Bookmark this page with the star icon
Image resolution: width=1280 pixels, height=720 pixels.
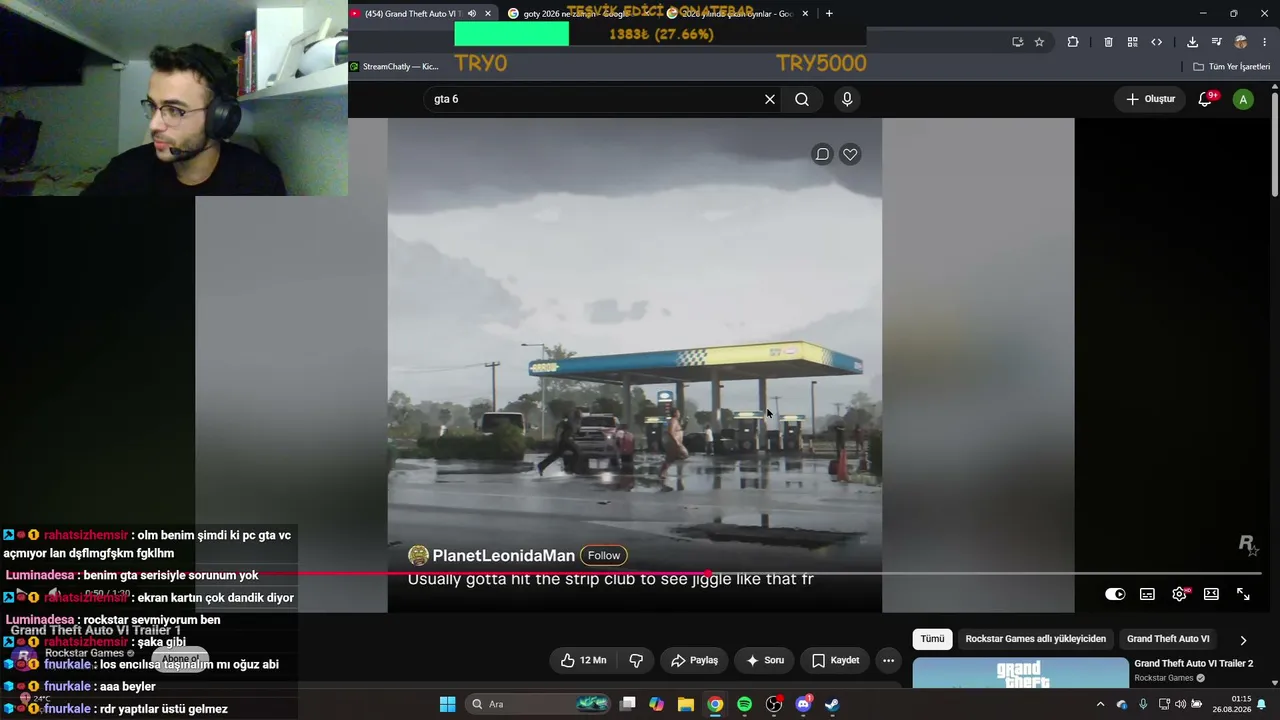click(1039, 42)
